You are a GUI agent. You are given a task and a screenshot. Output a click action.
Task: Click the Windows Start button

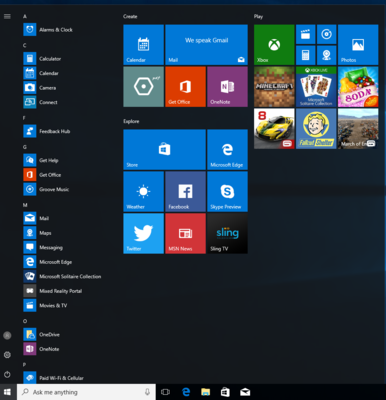click(x=7, y=392)
